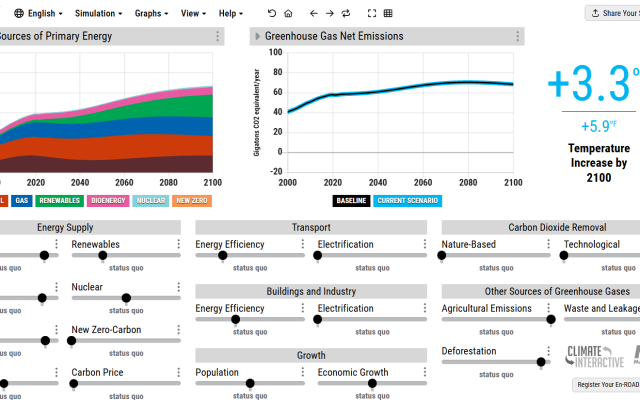640x400 pixels.
Task: Click the Economic Growth slider handle
Action: (372, 383)
